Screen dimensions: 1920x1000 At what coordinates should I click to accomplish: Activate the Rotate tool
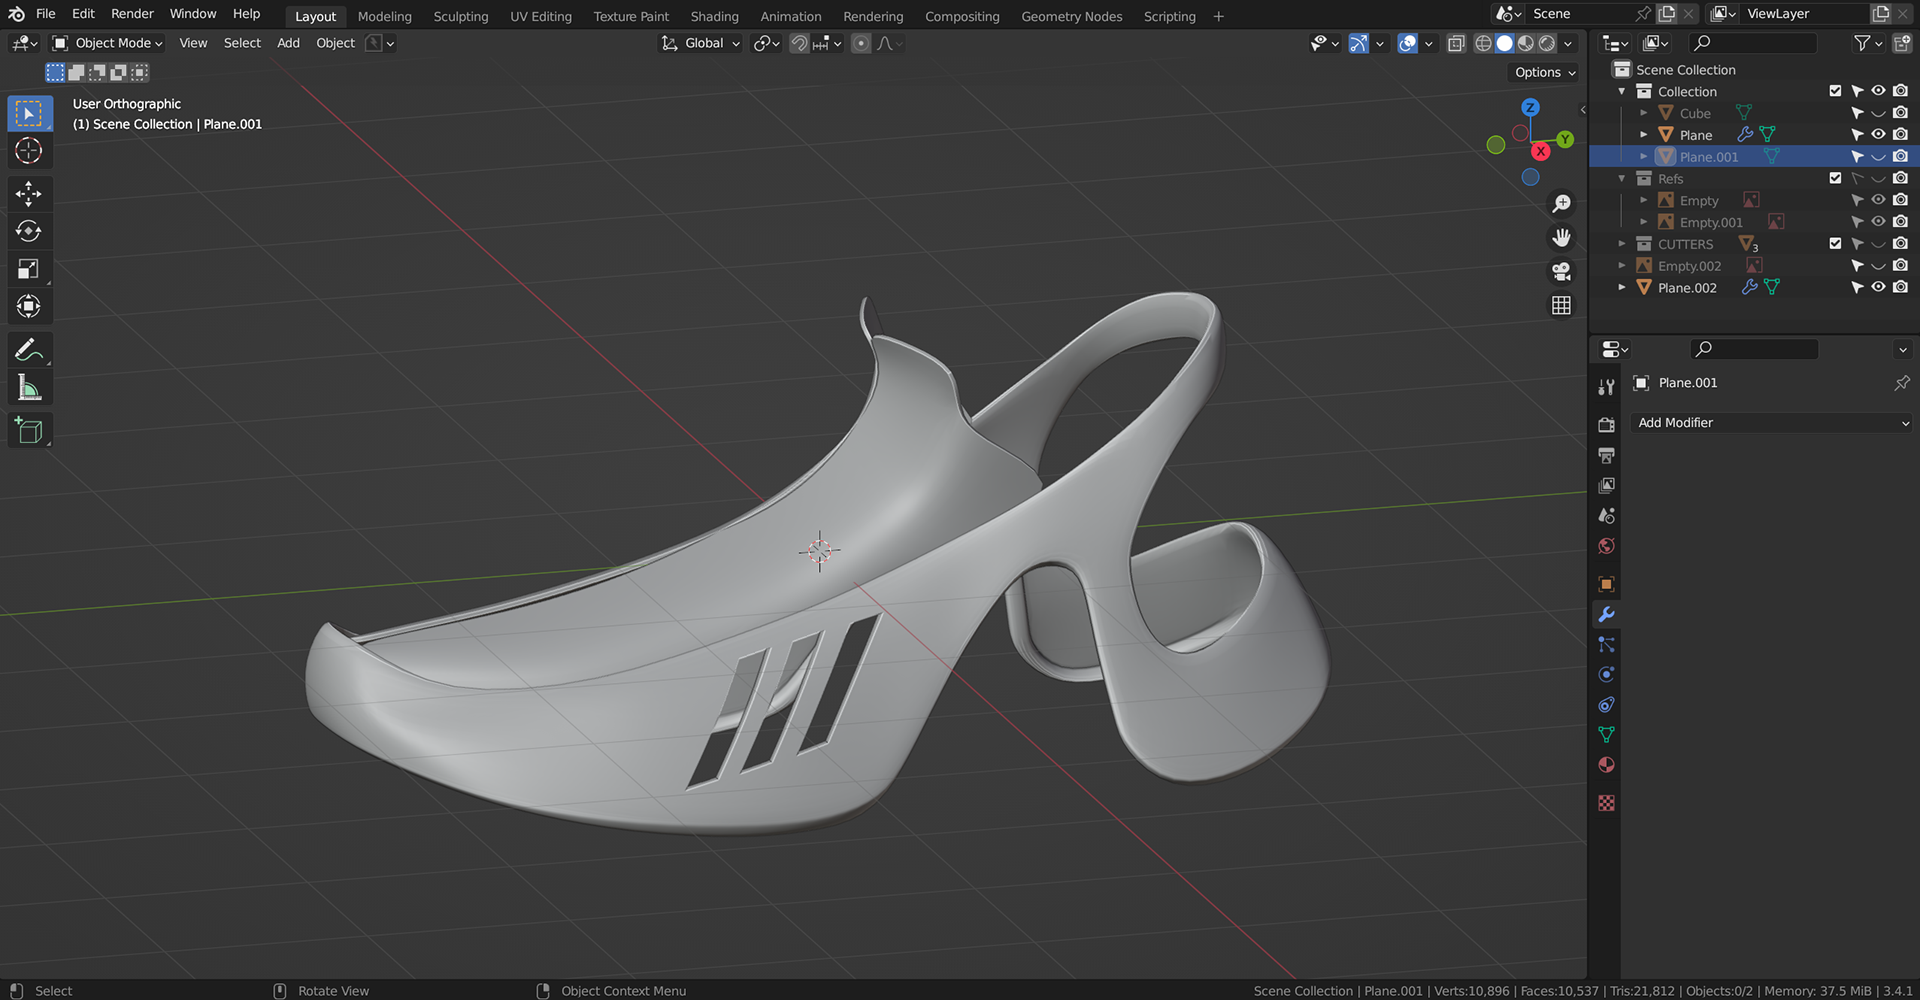(29, 231)
